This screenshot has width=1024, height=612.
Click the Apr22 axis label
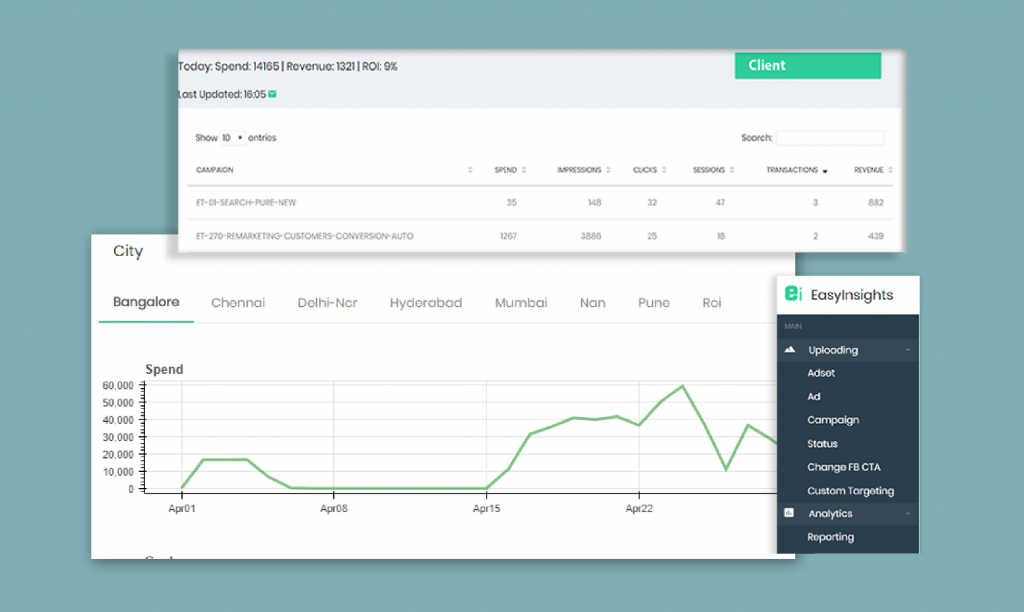coord(639,508)
